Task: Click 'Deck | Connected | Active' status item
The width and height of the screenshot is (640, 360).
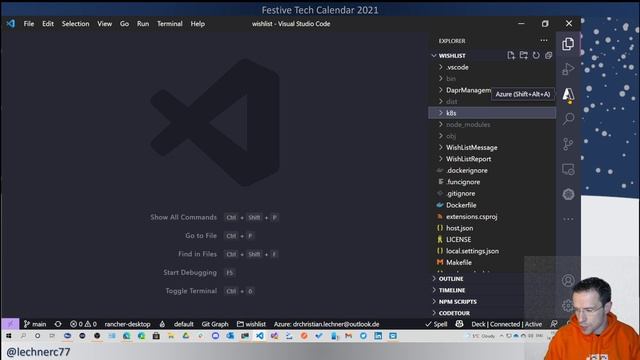Action: (507, 324)
